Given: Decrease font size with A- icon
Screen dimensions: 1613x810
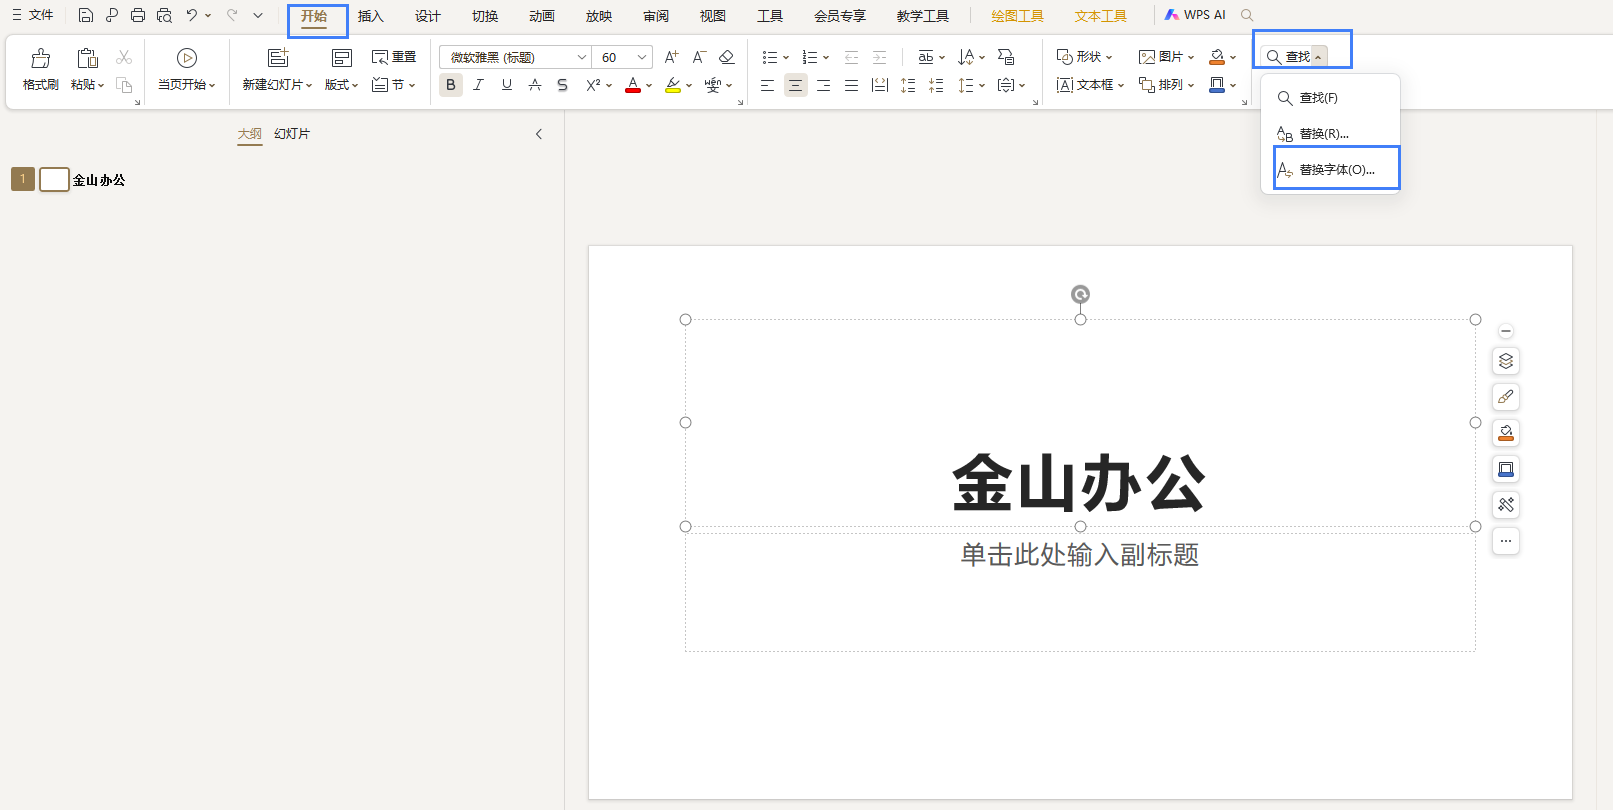Looking at the screenshot, I should 700,57.
